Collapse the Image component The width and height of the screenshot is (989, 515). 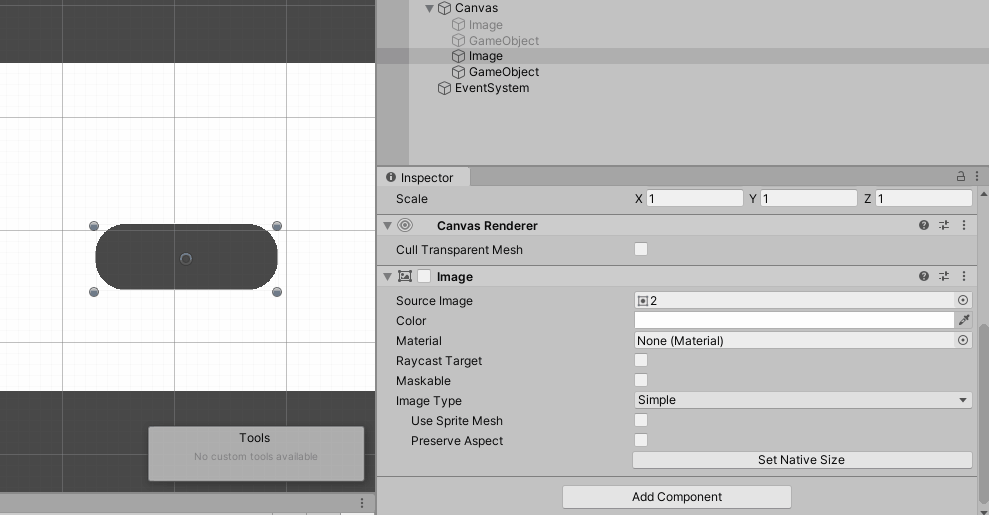pyautogui.click(x=387, y=277)
